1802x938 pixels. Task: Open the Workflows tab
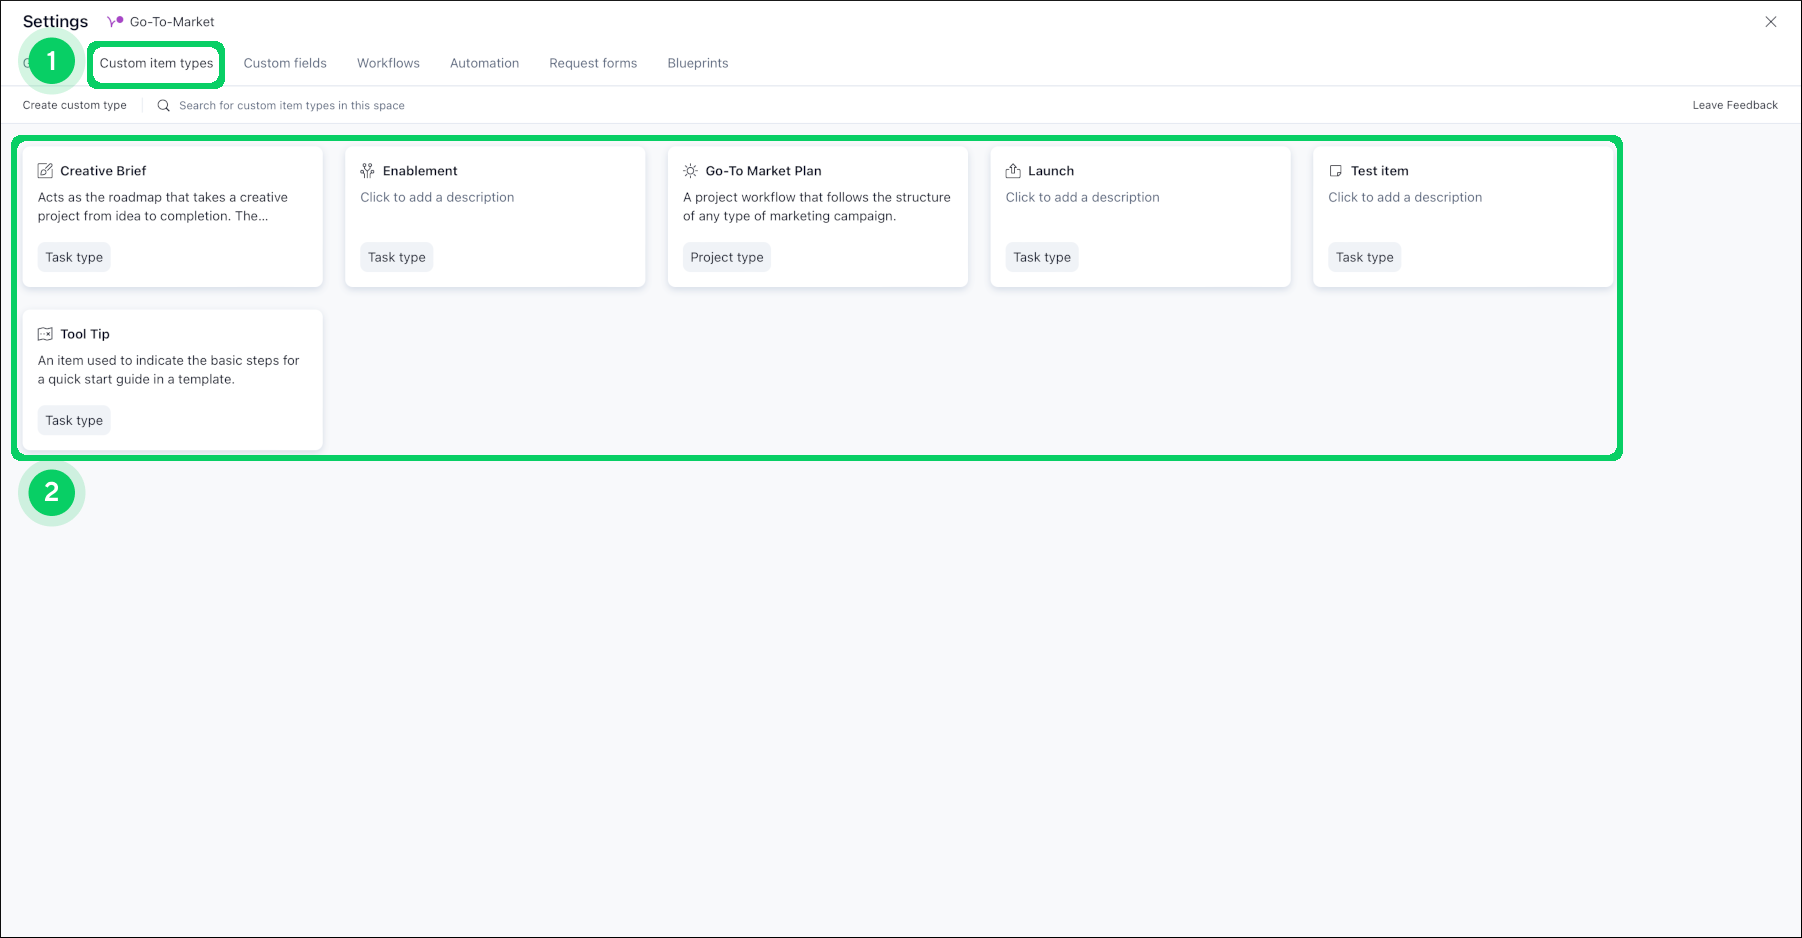click(x=388, y=62)
